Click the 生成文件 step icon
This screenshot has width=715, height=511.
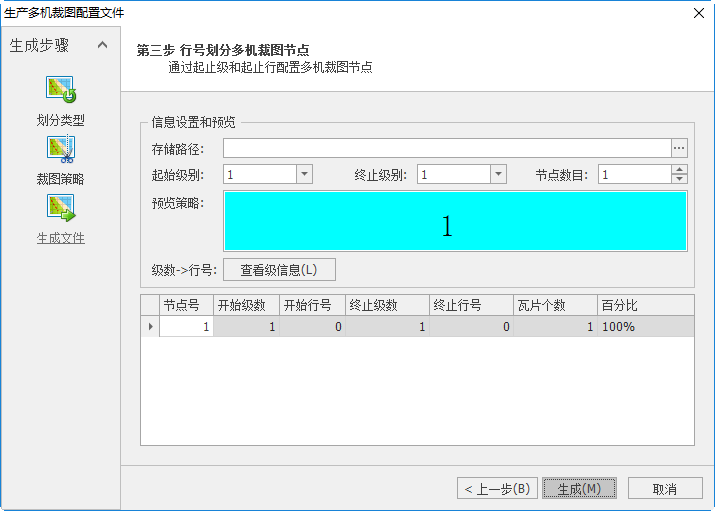tap(61, 208)
